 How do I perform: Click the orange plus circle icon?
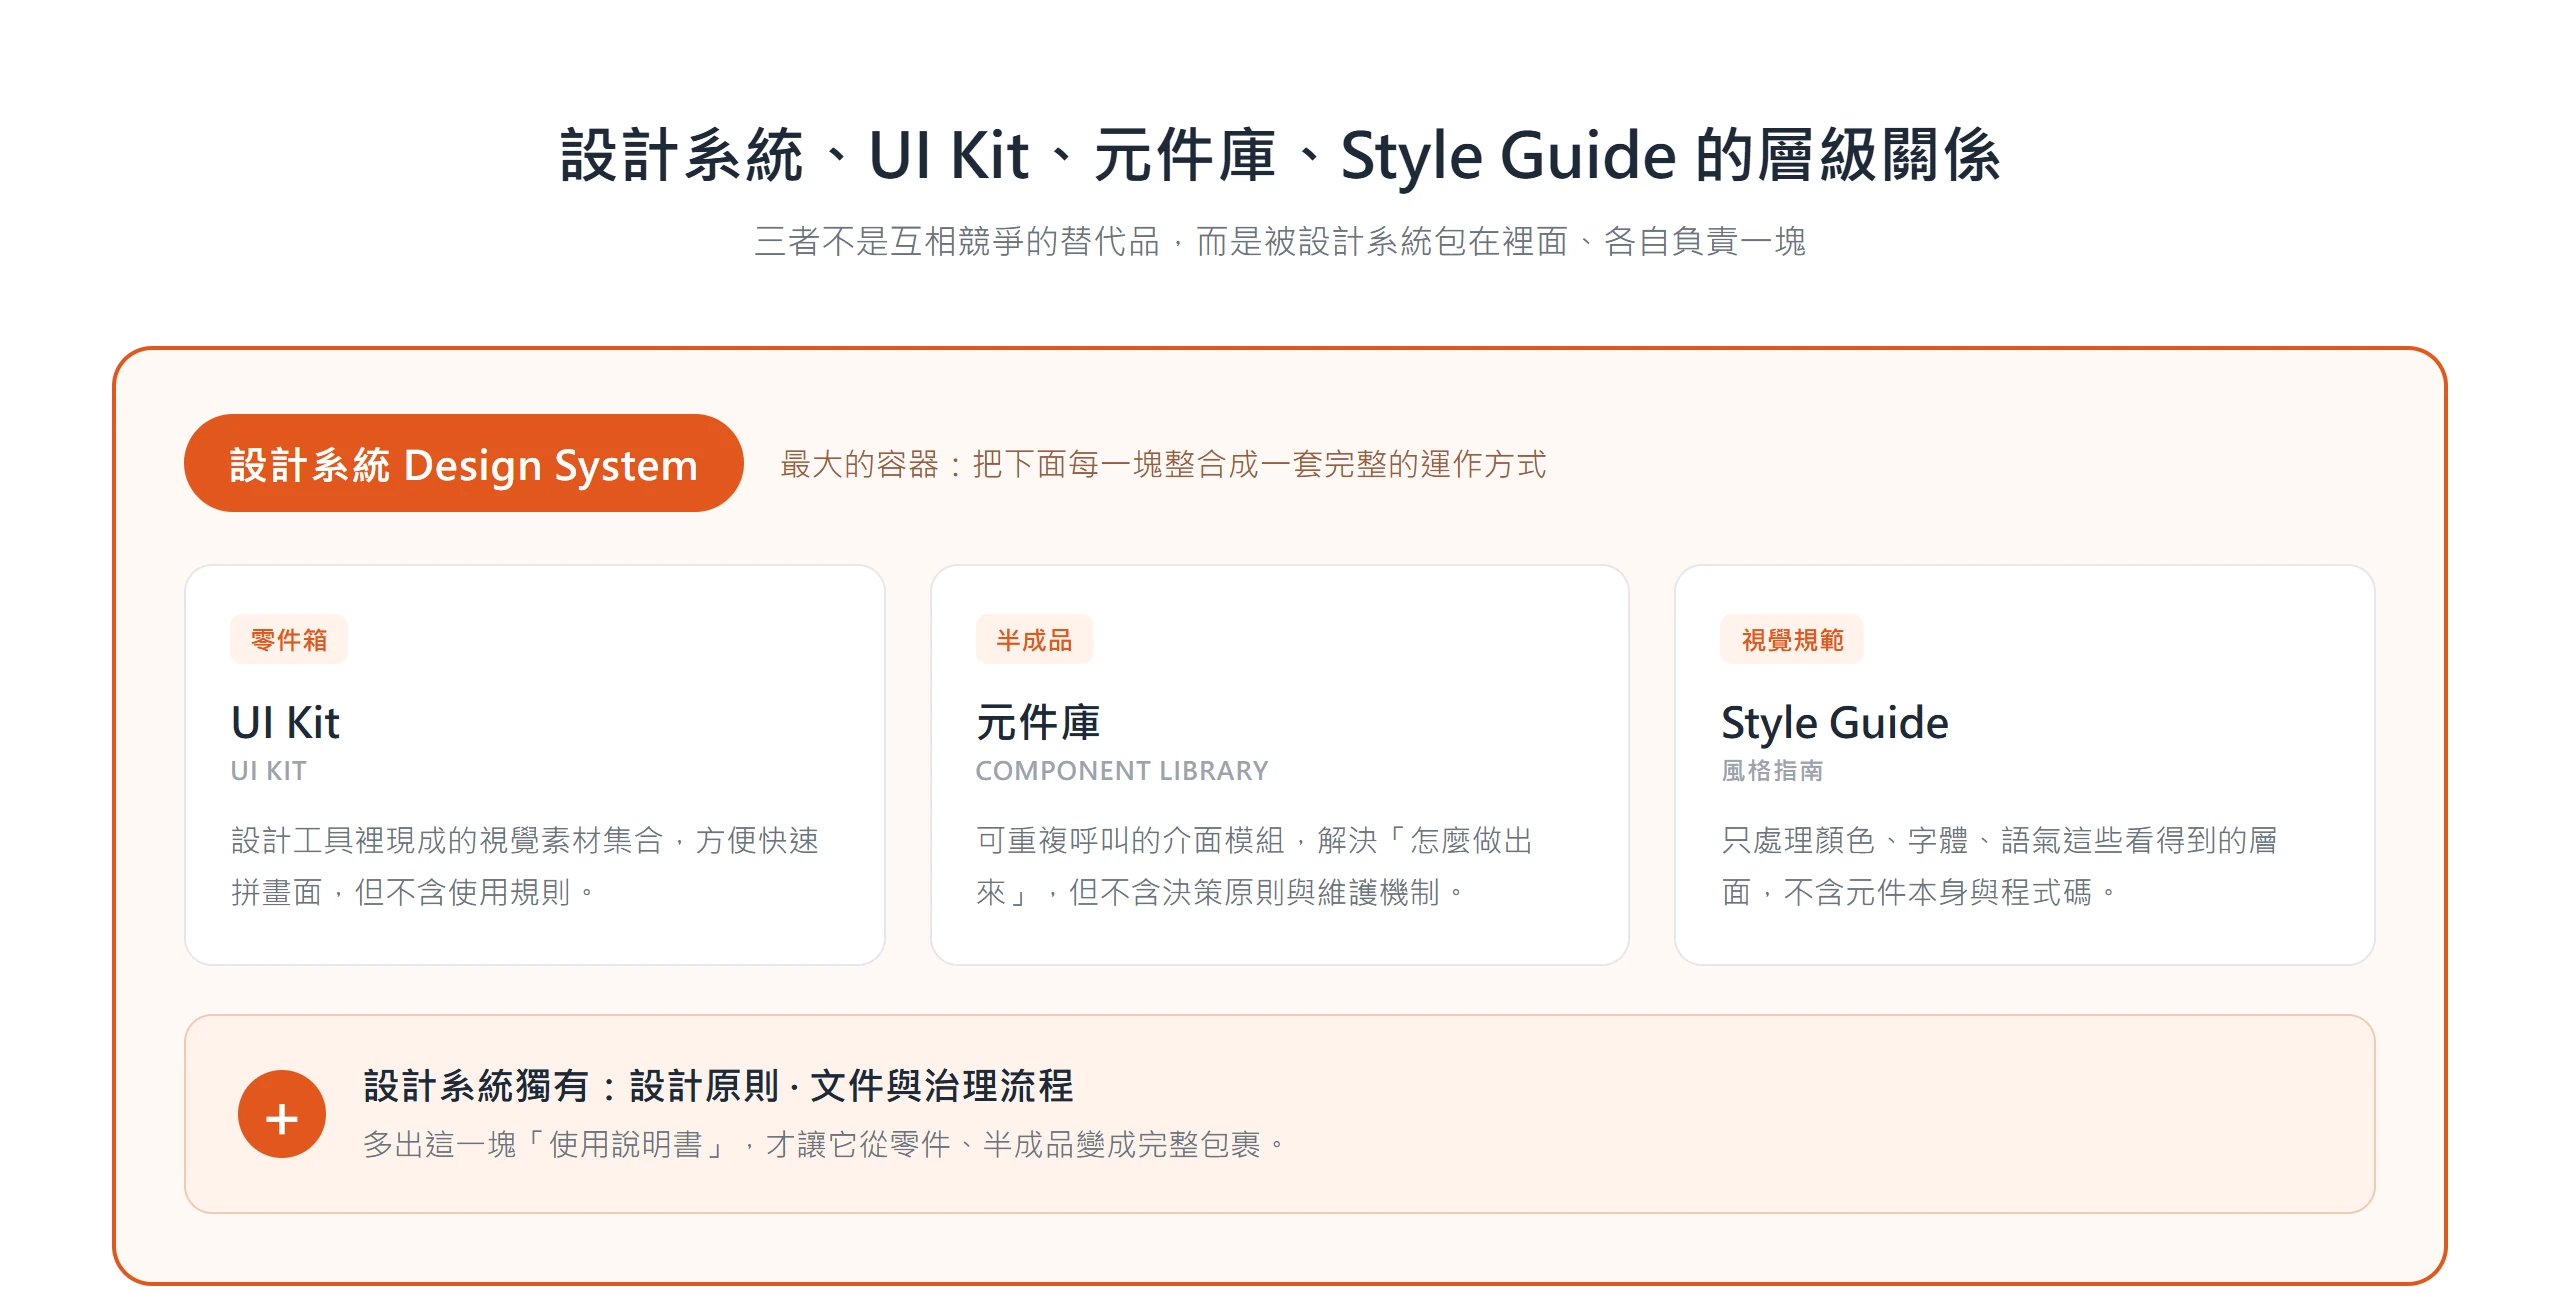tap(282, 1114)
